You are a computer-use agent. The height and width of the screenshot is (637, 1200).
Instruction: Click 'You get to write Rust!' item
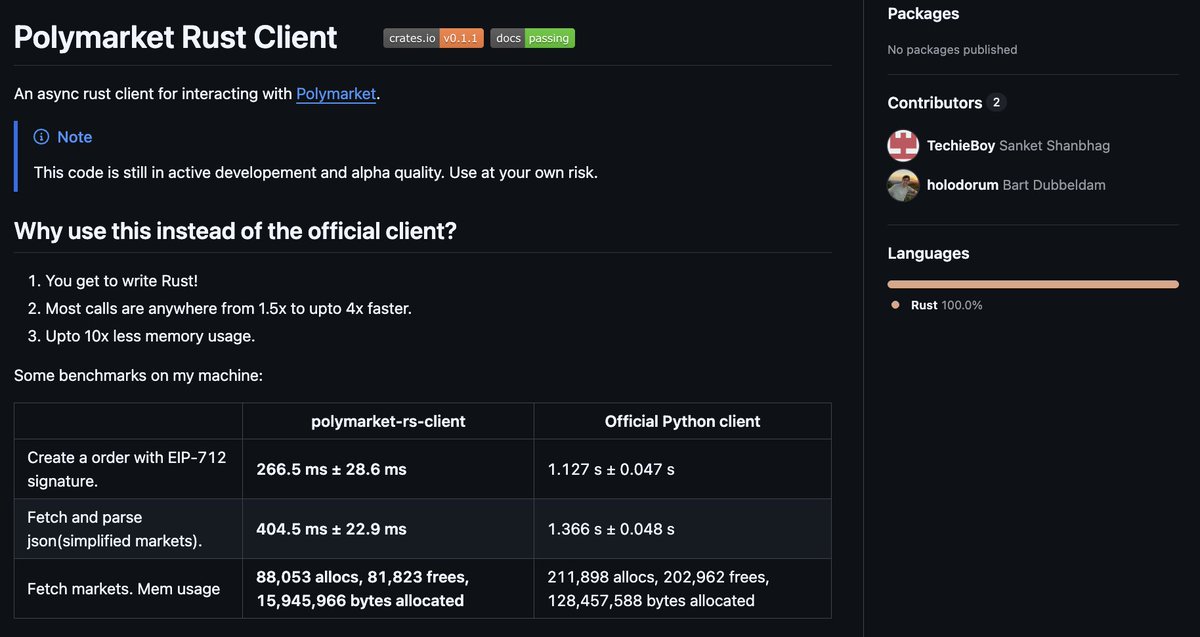(121, 282)
